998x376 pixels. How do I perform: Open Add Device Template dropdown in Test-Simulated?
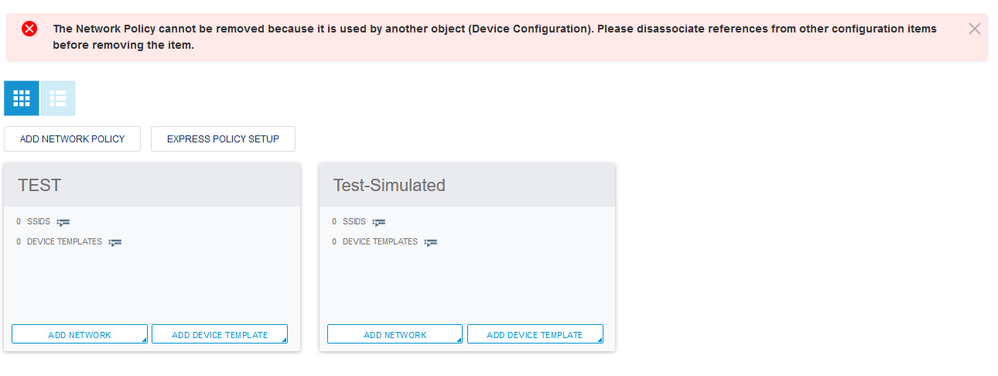pyautogui.click(x=535, y=335)
